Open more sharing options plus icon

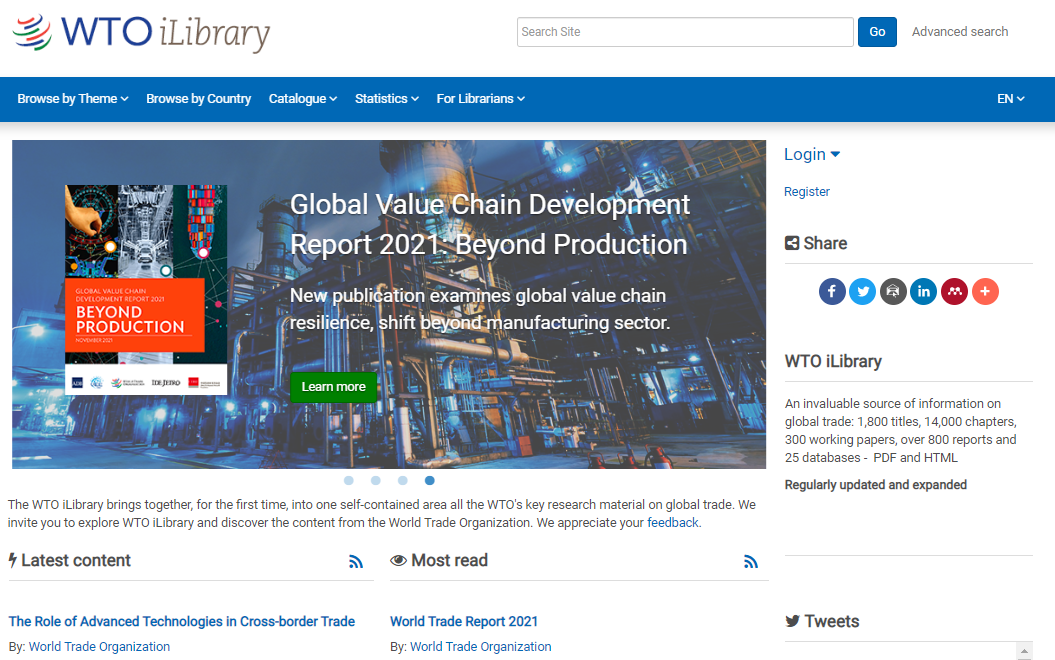[985, 291]
